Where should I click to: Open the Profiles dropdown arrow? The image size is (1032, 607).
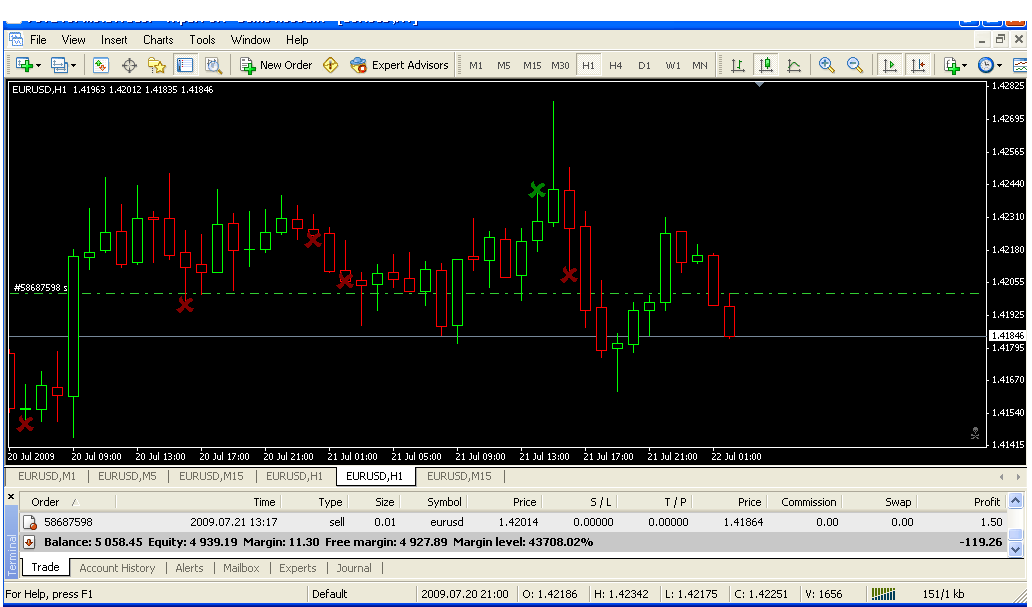pos(74,66)
